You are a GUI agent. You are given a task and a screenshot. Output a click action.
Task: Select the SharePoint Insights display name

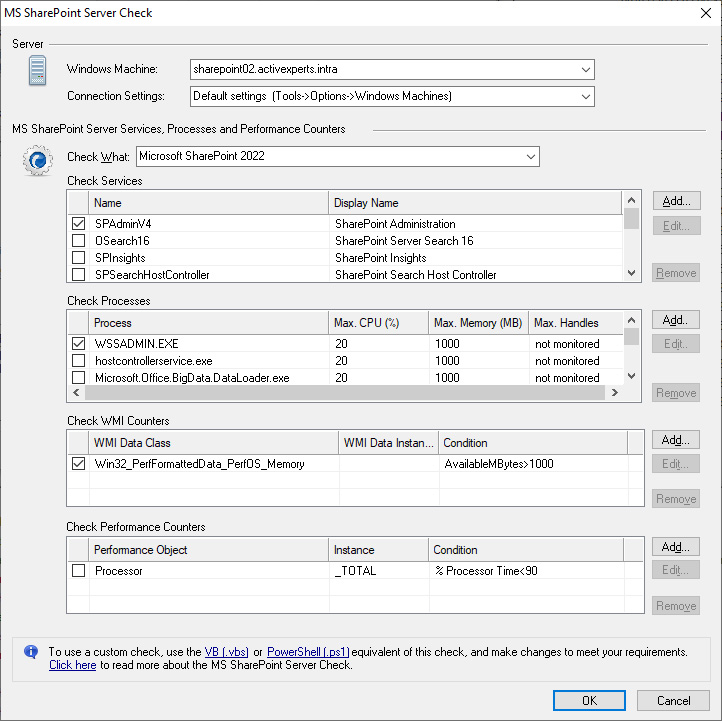(380, 258)
